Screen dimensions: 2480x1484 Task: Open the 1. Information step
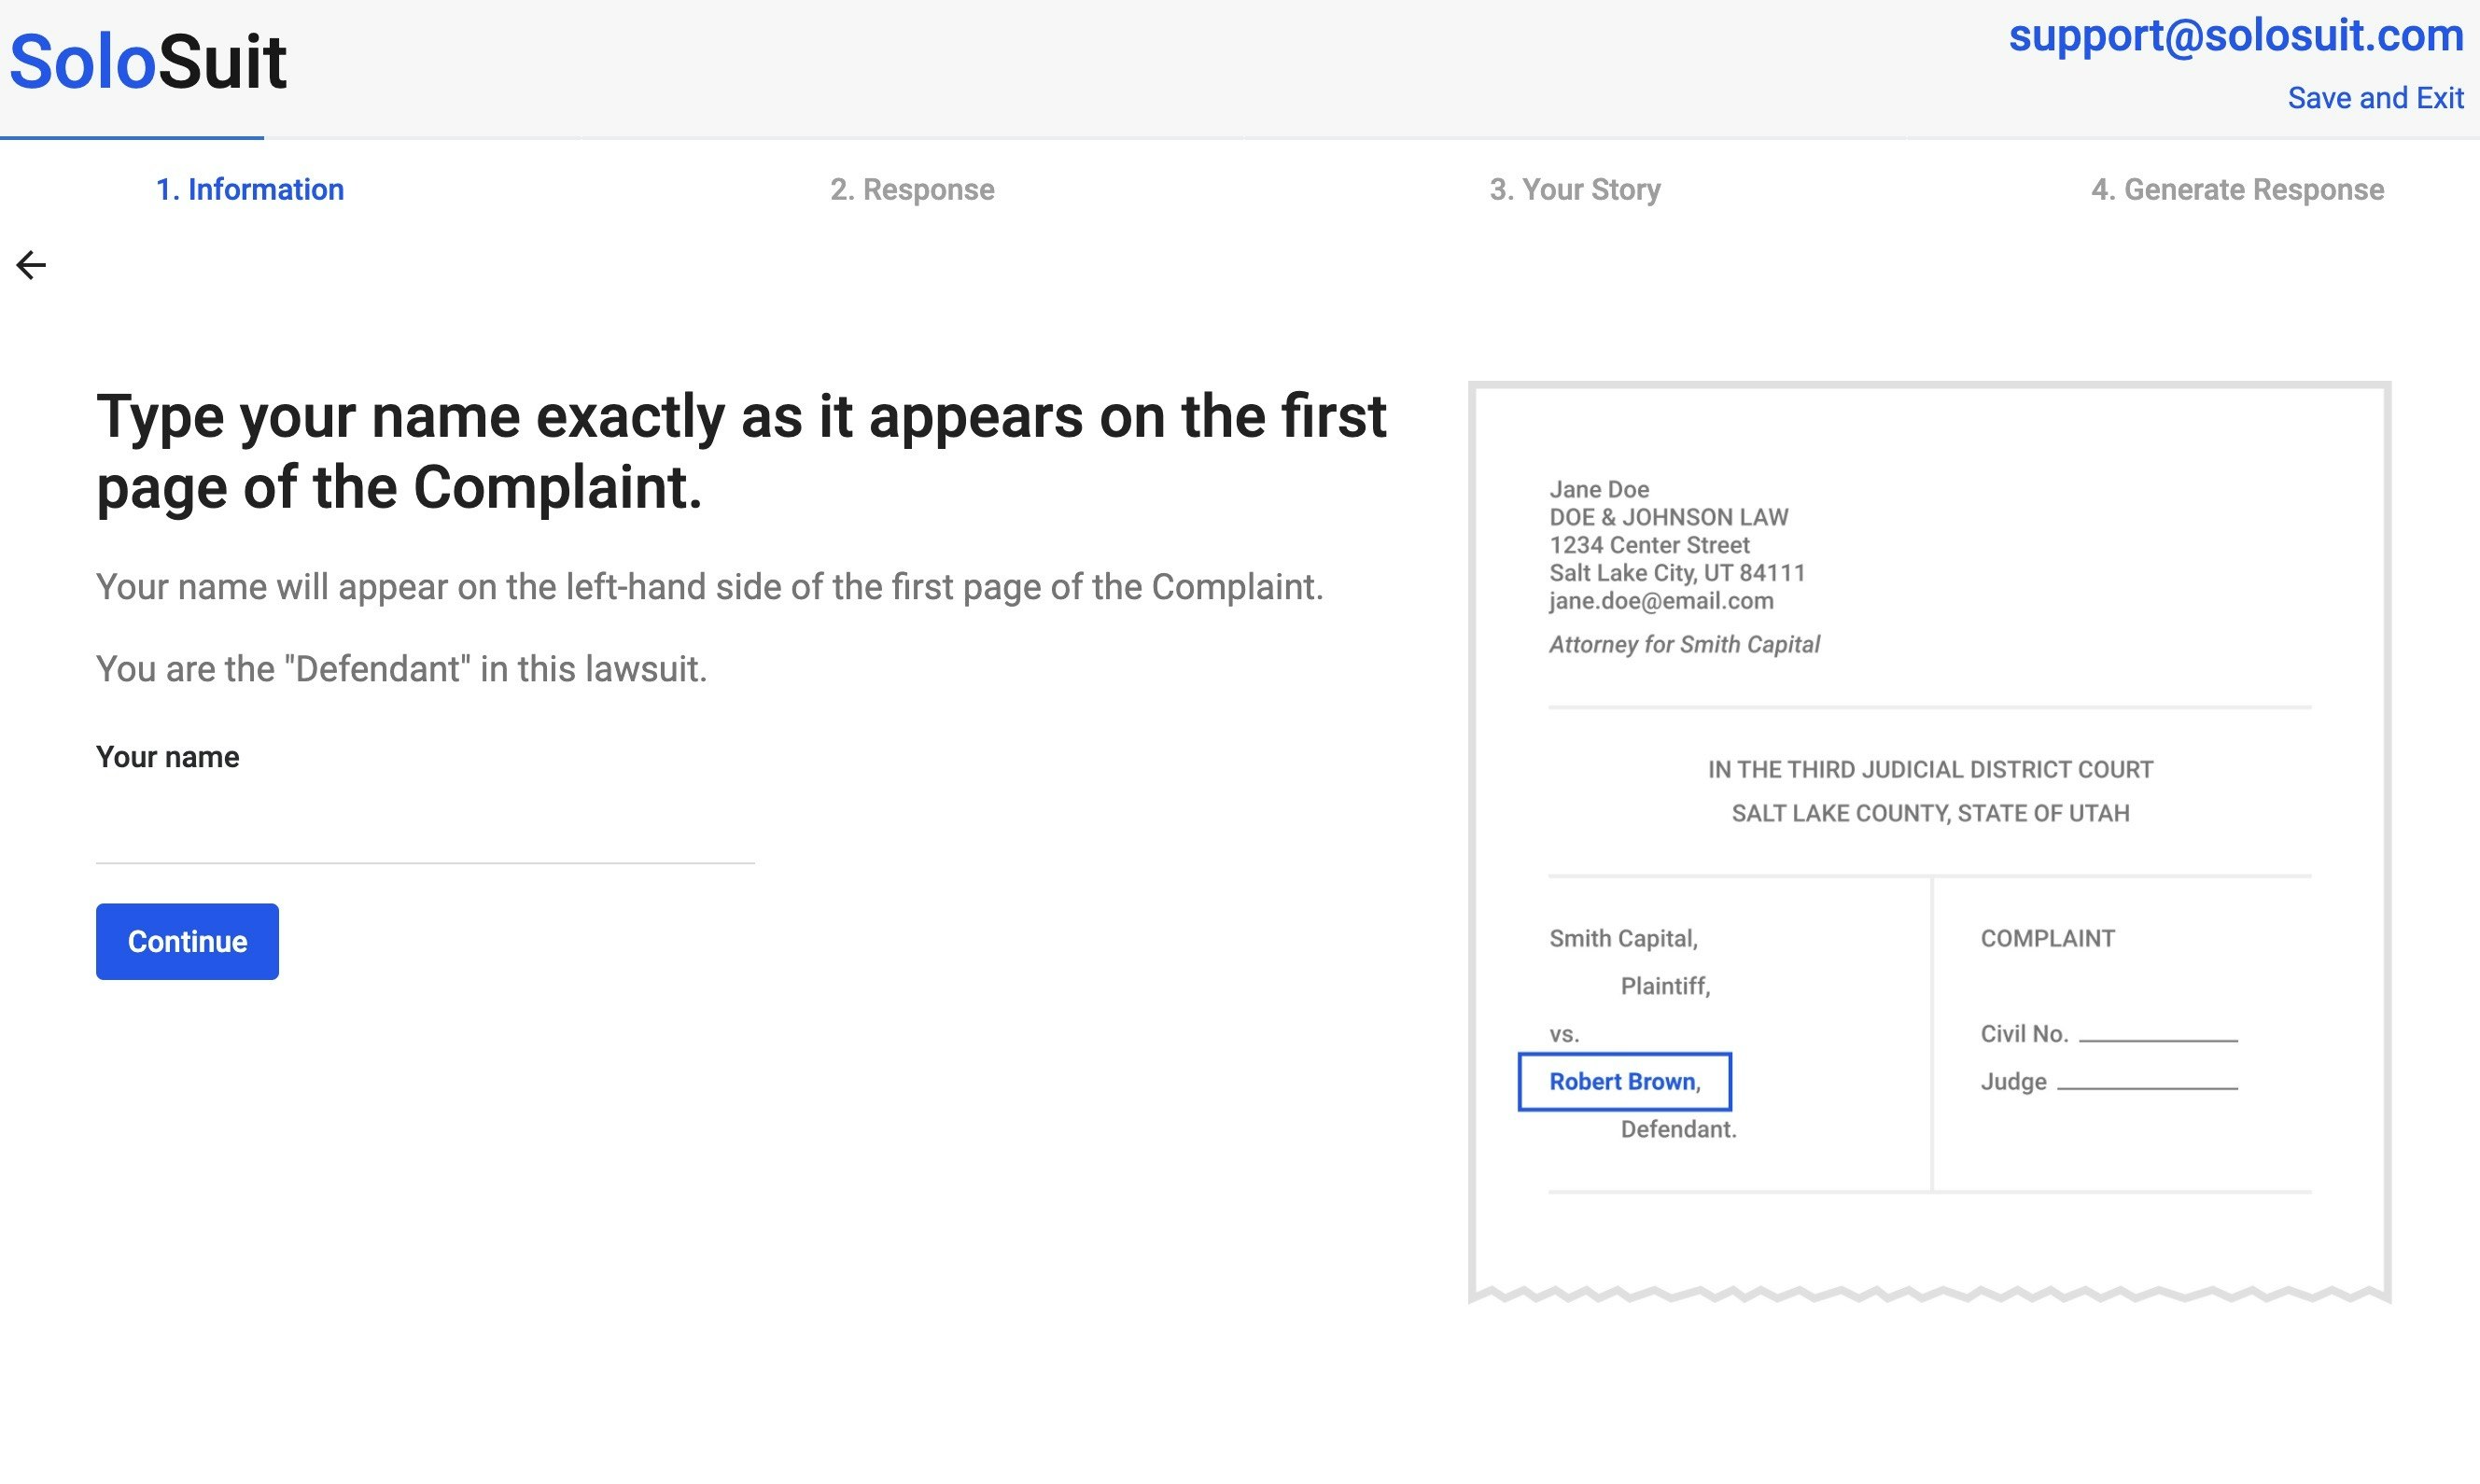(x=250, y=190)
